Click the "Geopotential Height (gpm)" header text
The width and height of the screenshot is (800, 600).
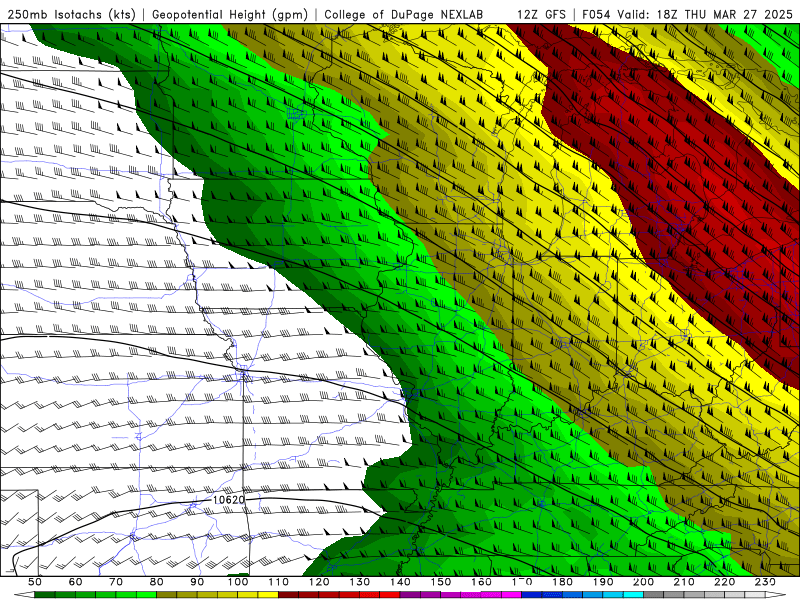(230, 14)
